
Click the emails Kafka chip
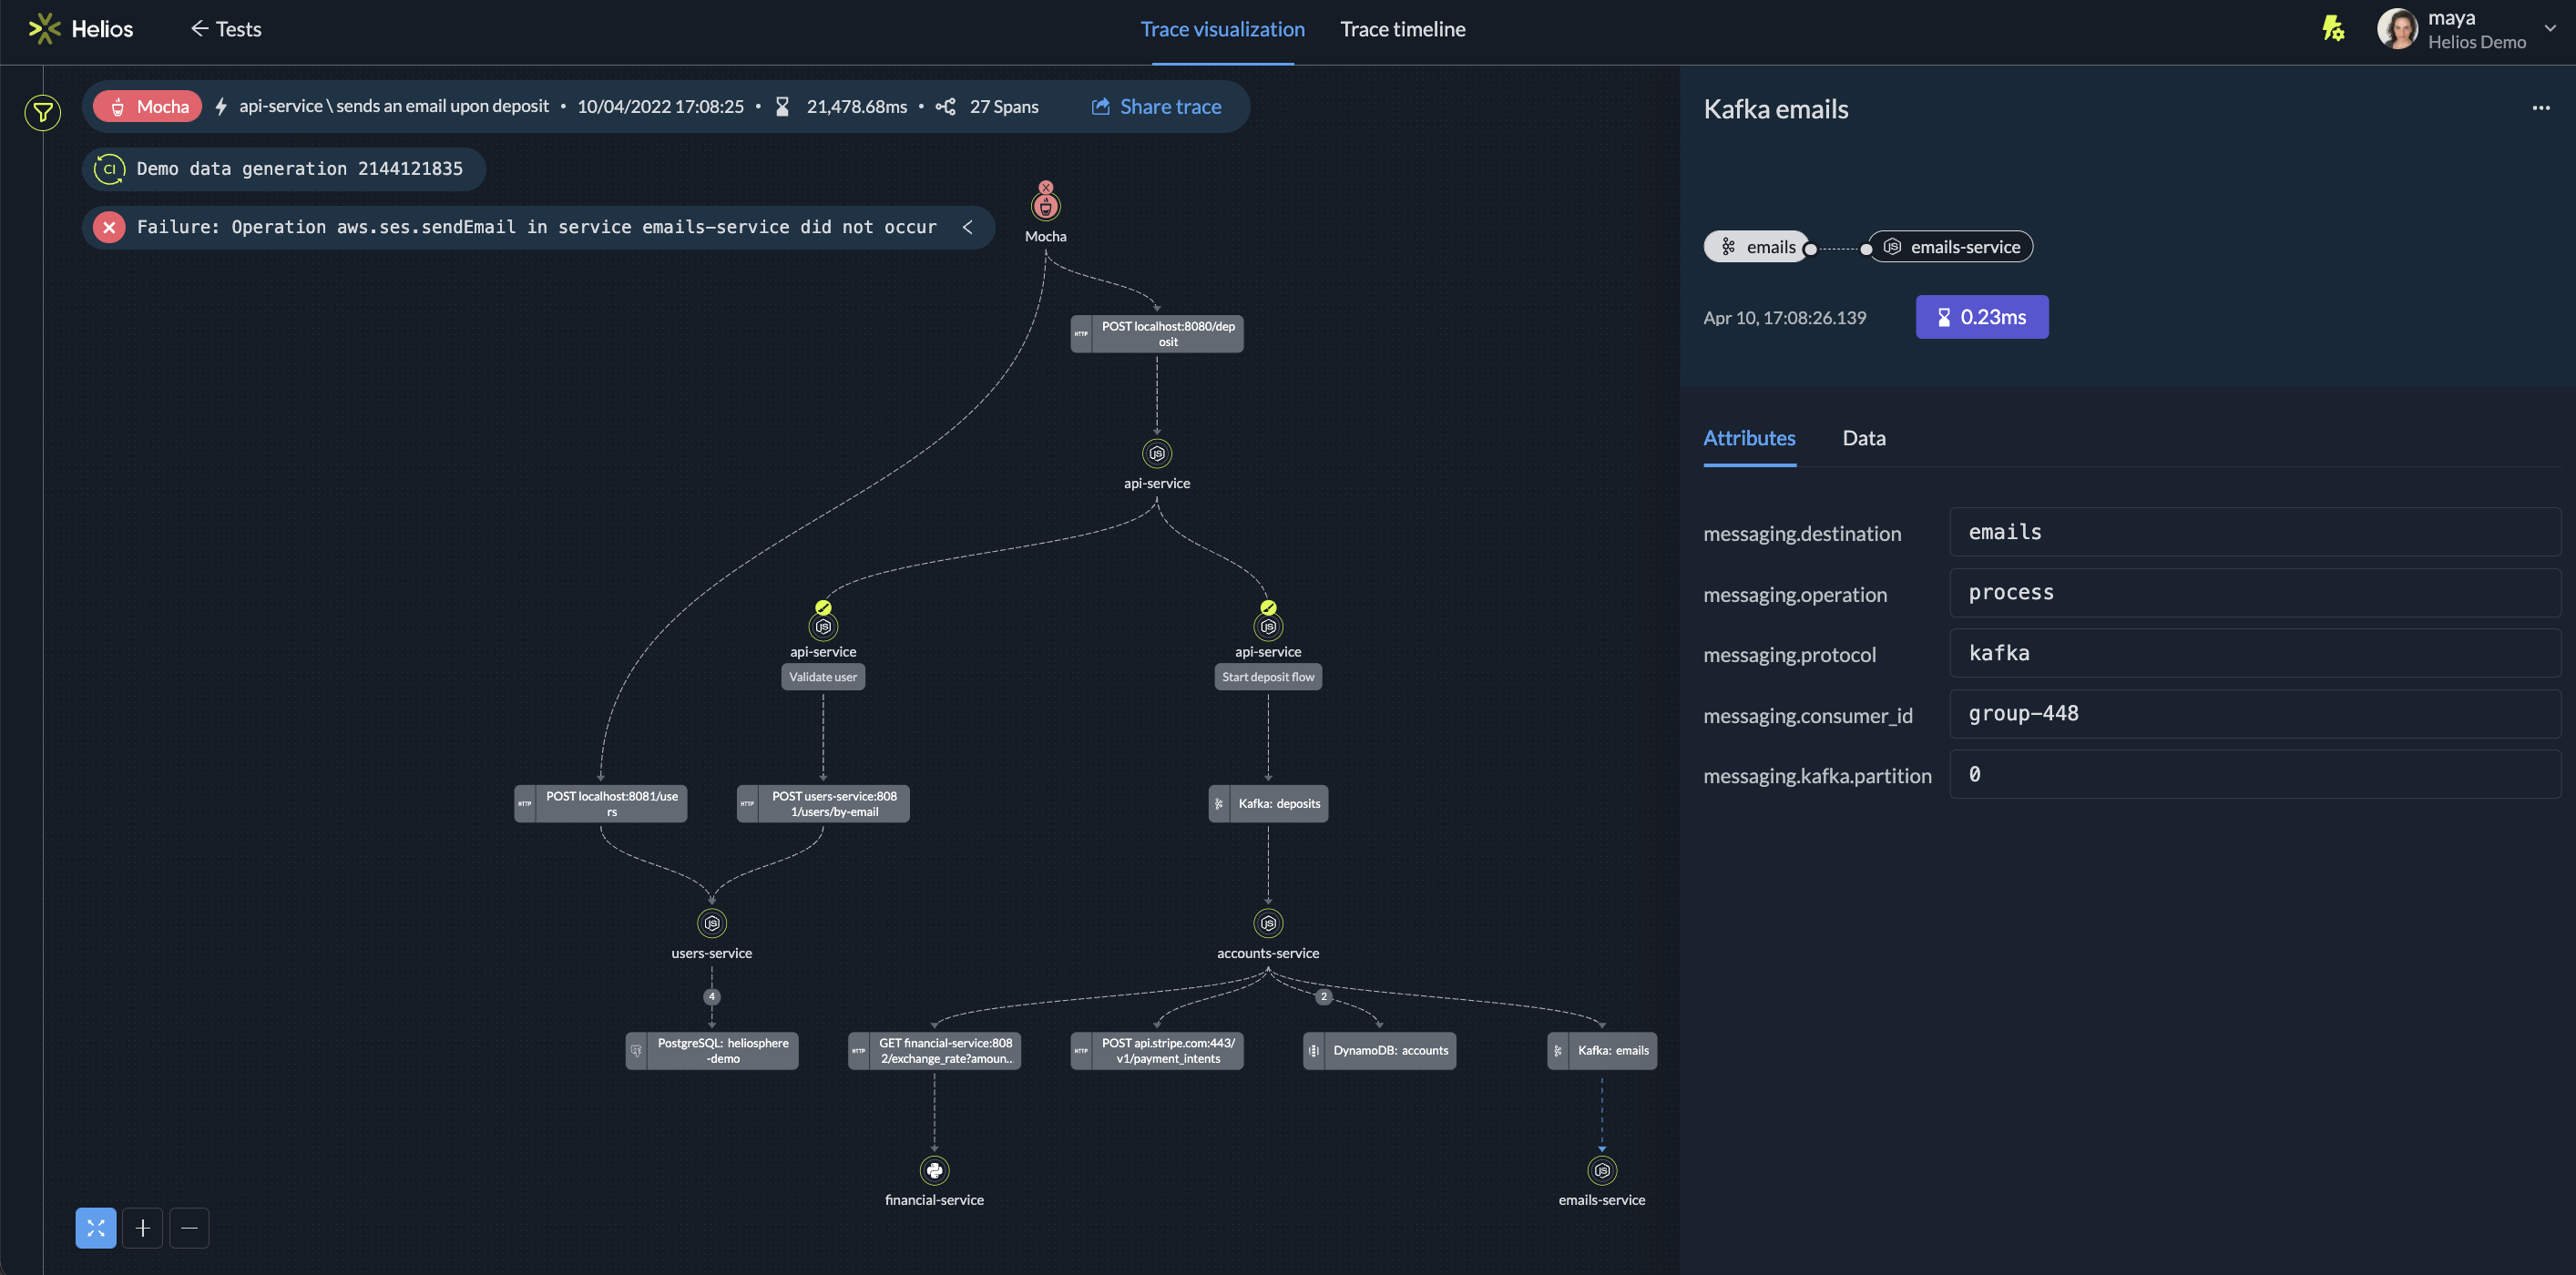point(1757,247)
